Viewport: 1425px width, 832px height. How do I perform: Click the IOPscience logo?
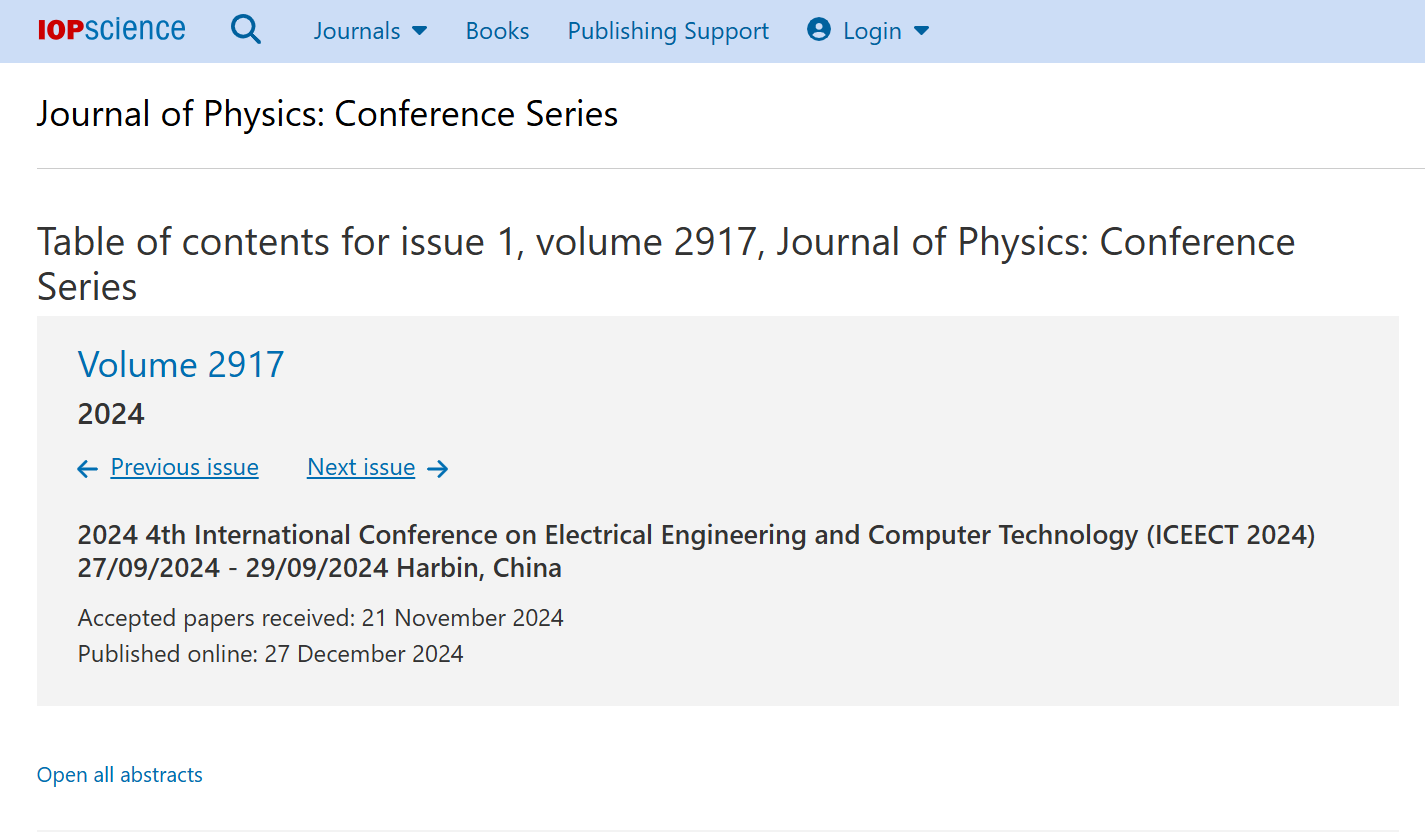pos(111,30)
